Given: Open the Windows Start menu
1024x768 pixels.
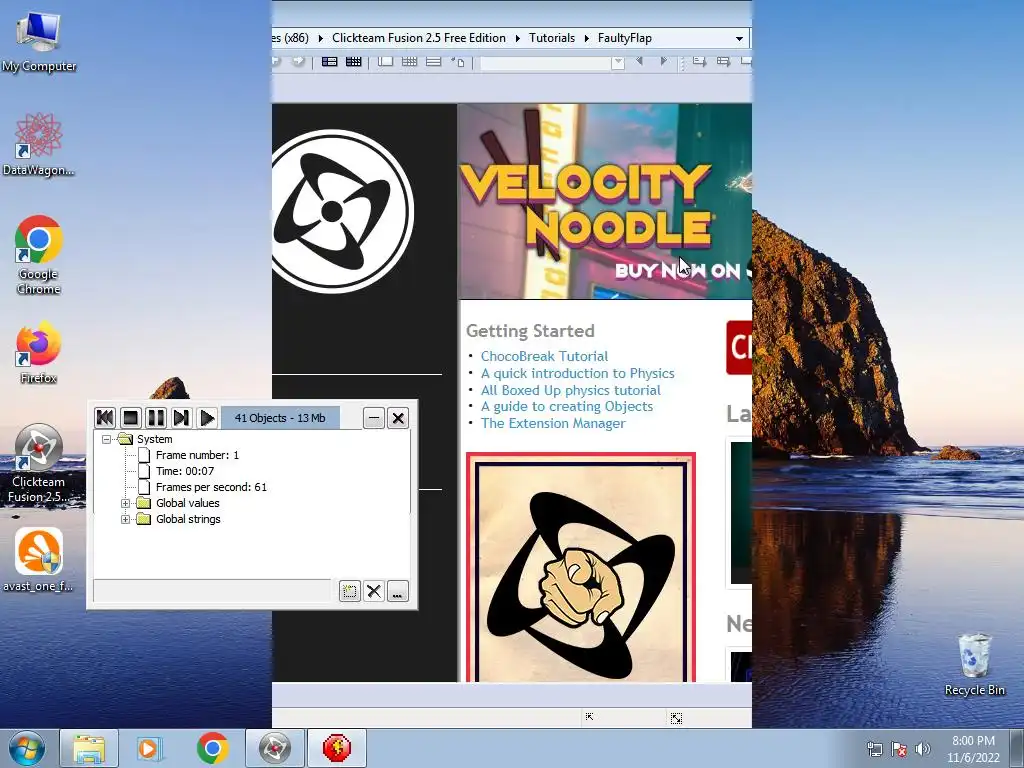Looking at the screenshot, I should [27, 748].
